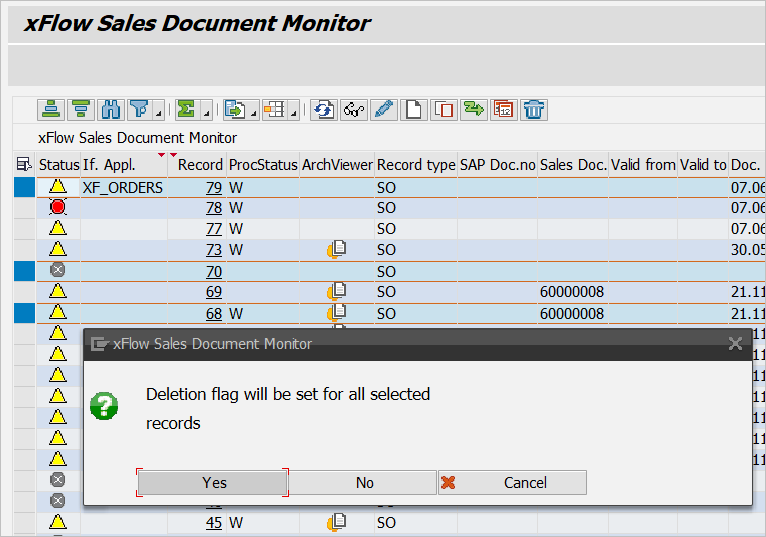Click the Record column header

pyautogui.click(x=200, y=165)
